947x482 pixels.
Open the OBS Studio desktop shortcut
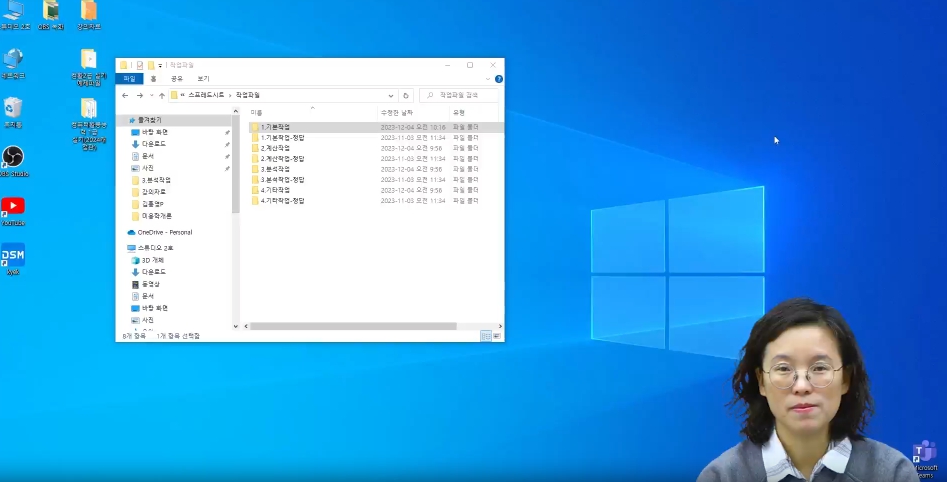[13, 158]
